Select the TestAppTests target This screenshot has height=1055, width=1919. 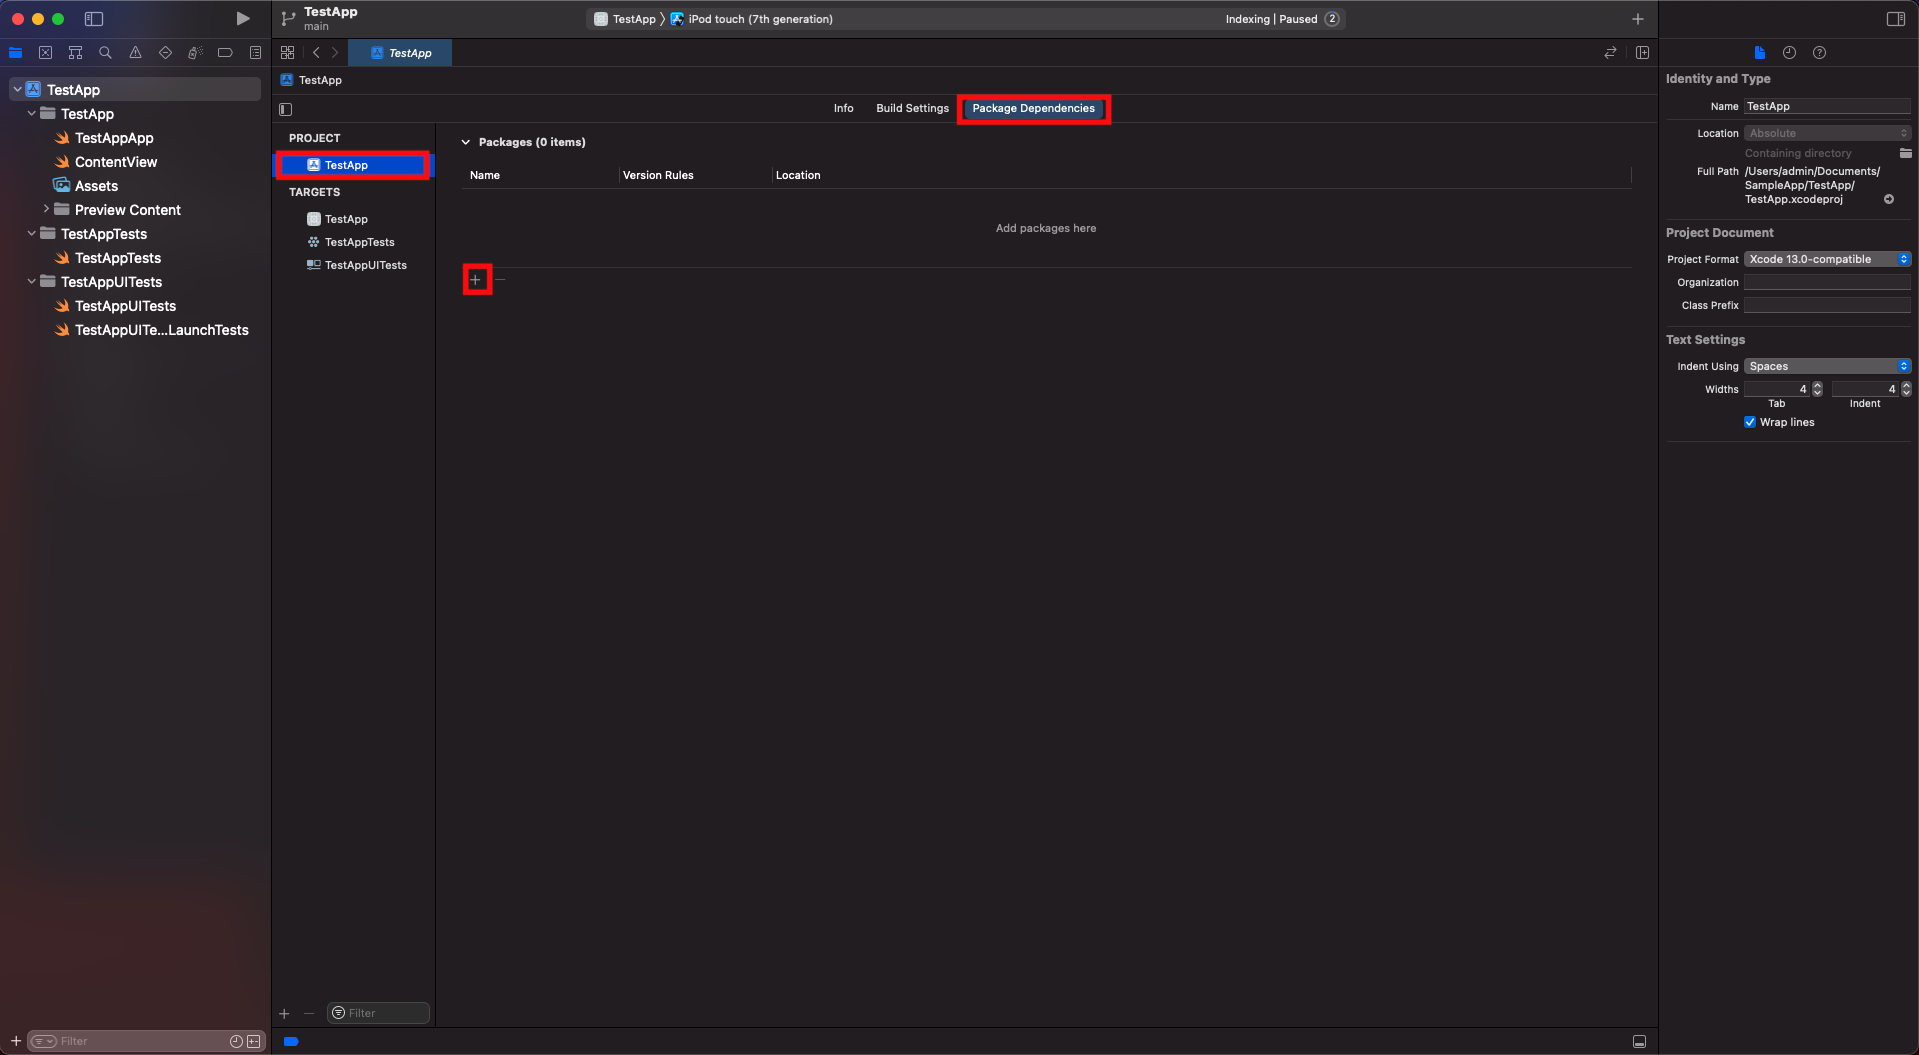(351, 242)
